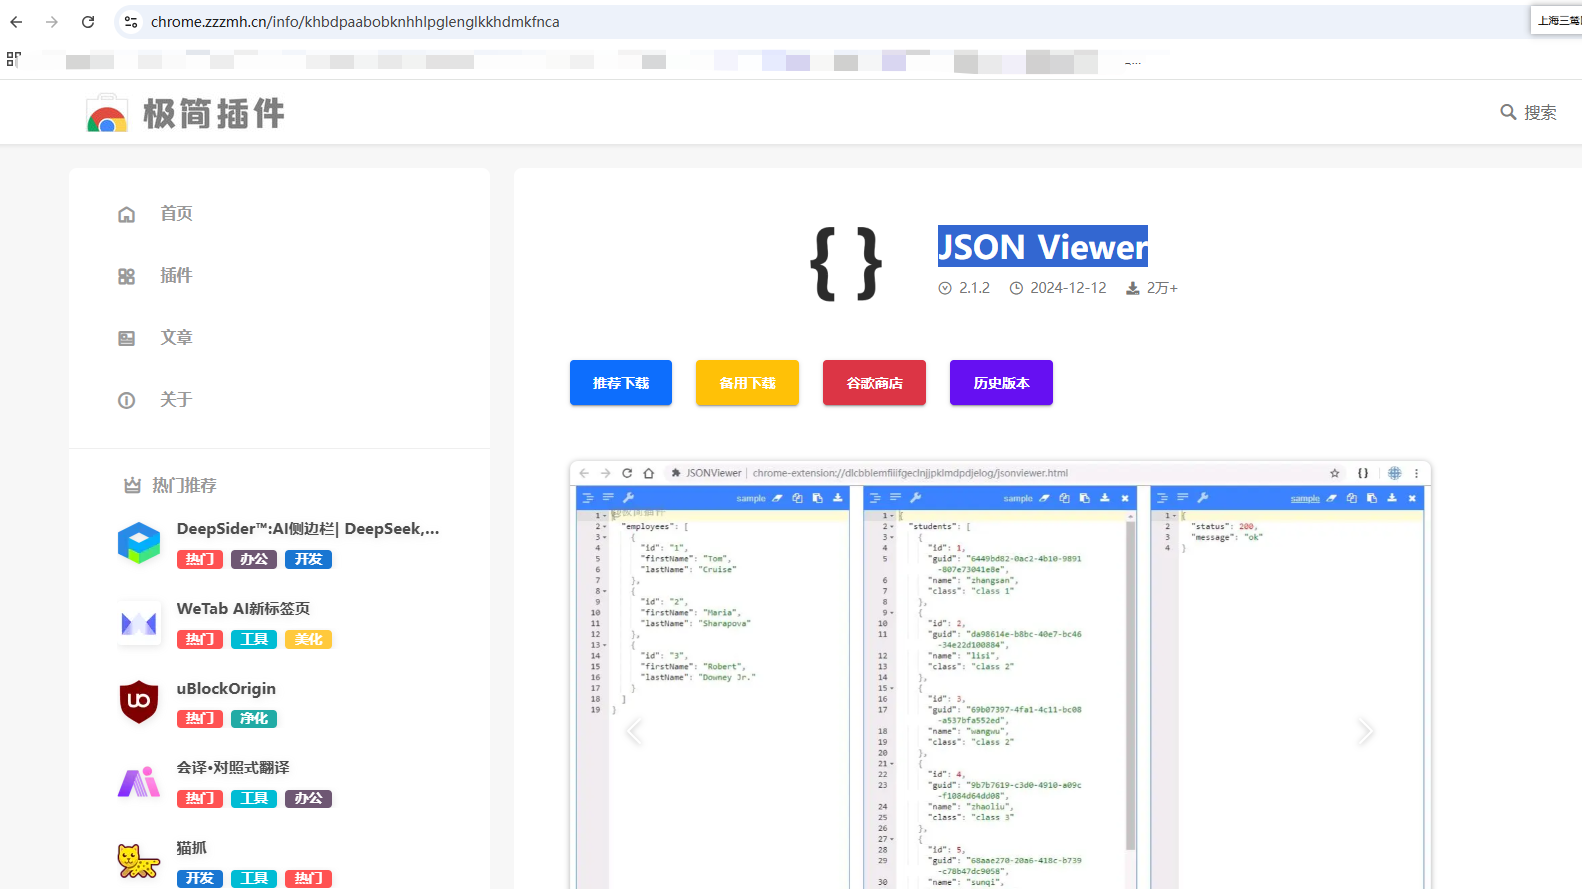Go back with browser back arrow
Screen dimensions: 1582x889
pyautogui.click(x=16, y=22)
